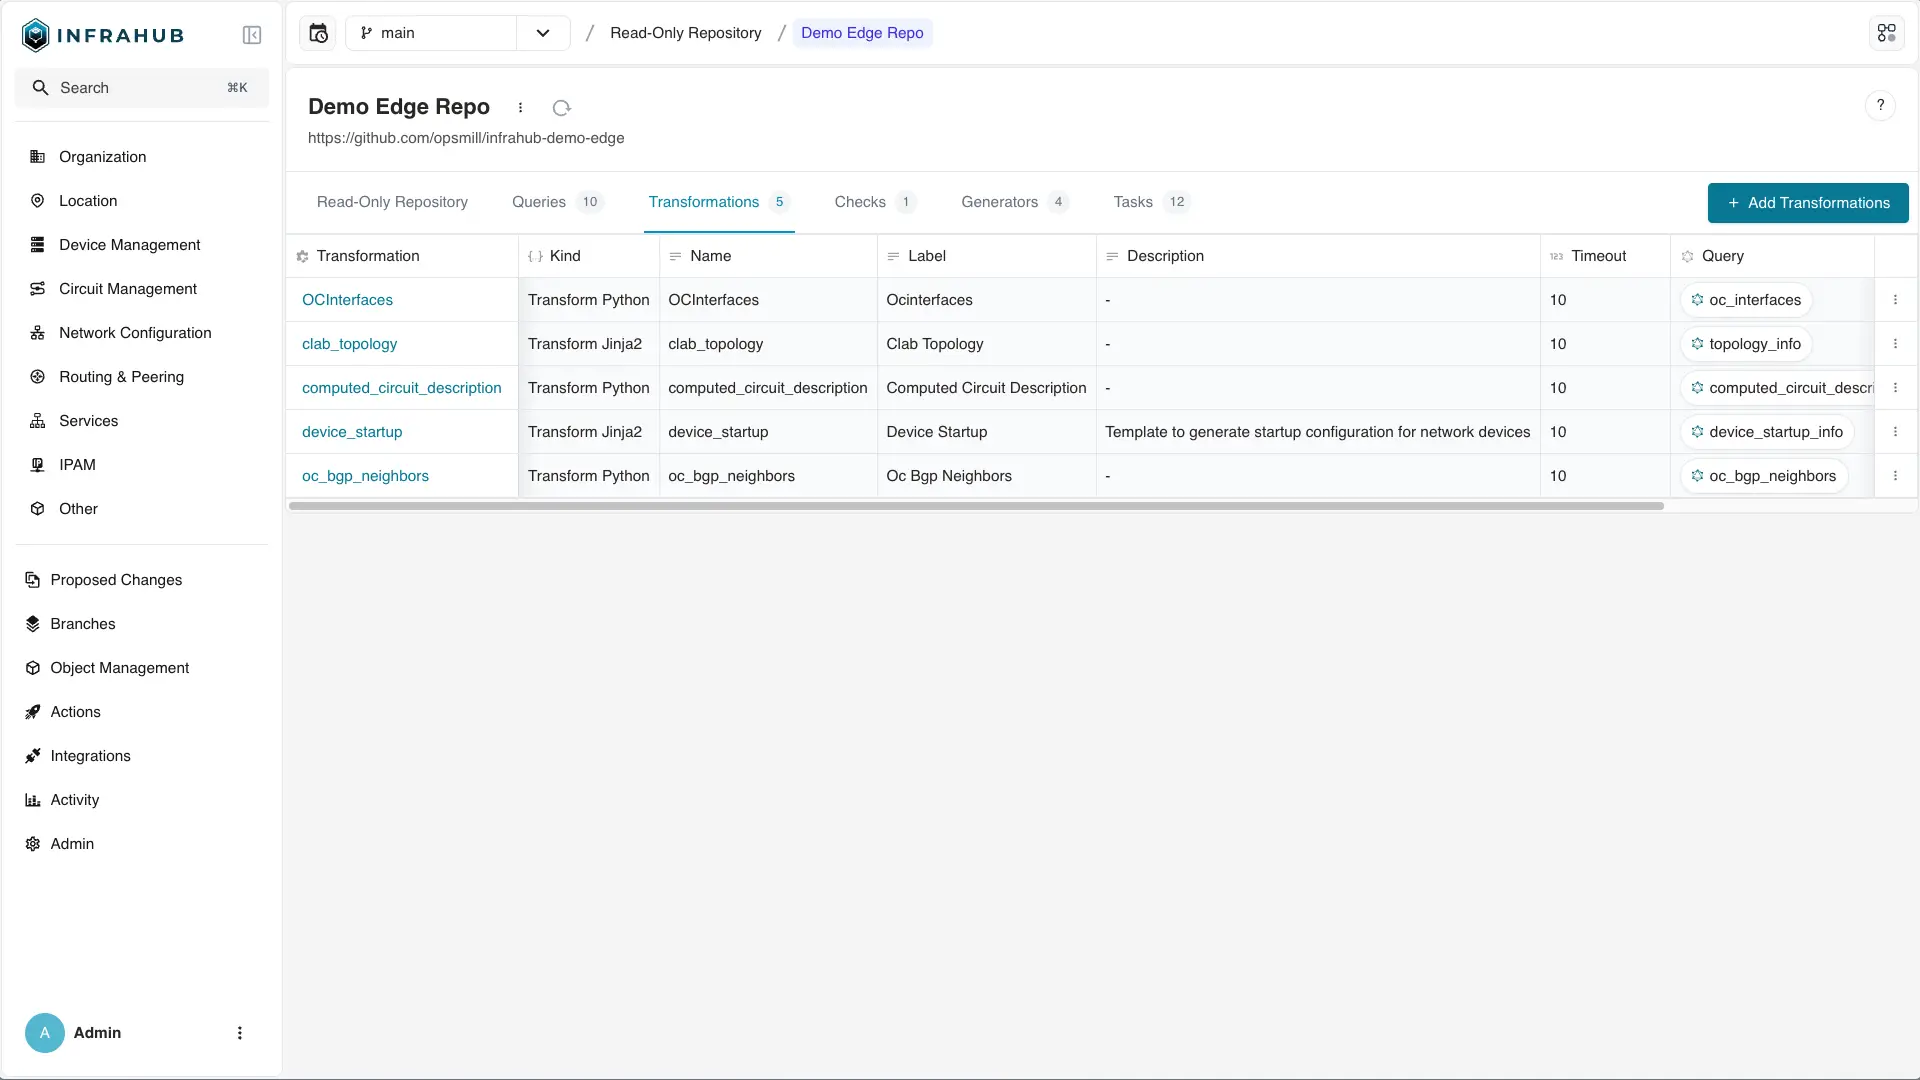Switch to Checks tab
This screenshot has width=1920, height=1080.
(x=875, y=202)
